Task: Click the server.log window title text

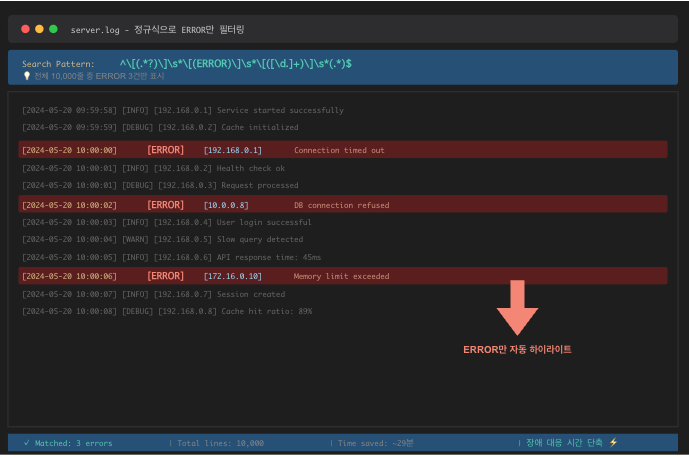Action: coord(157,30)
